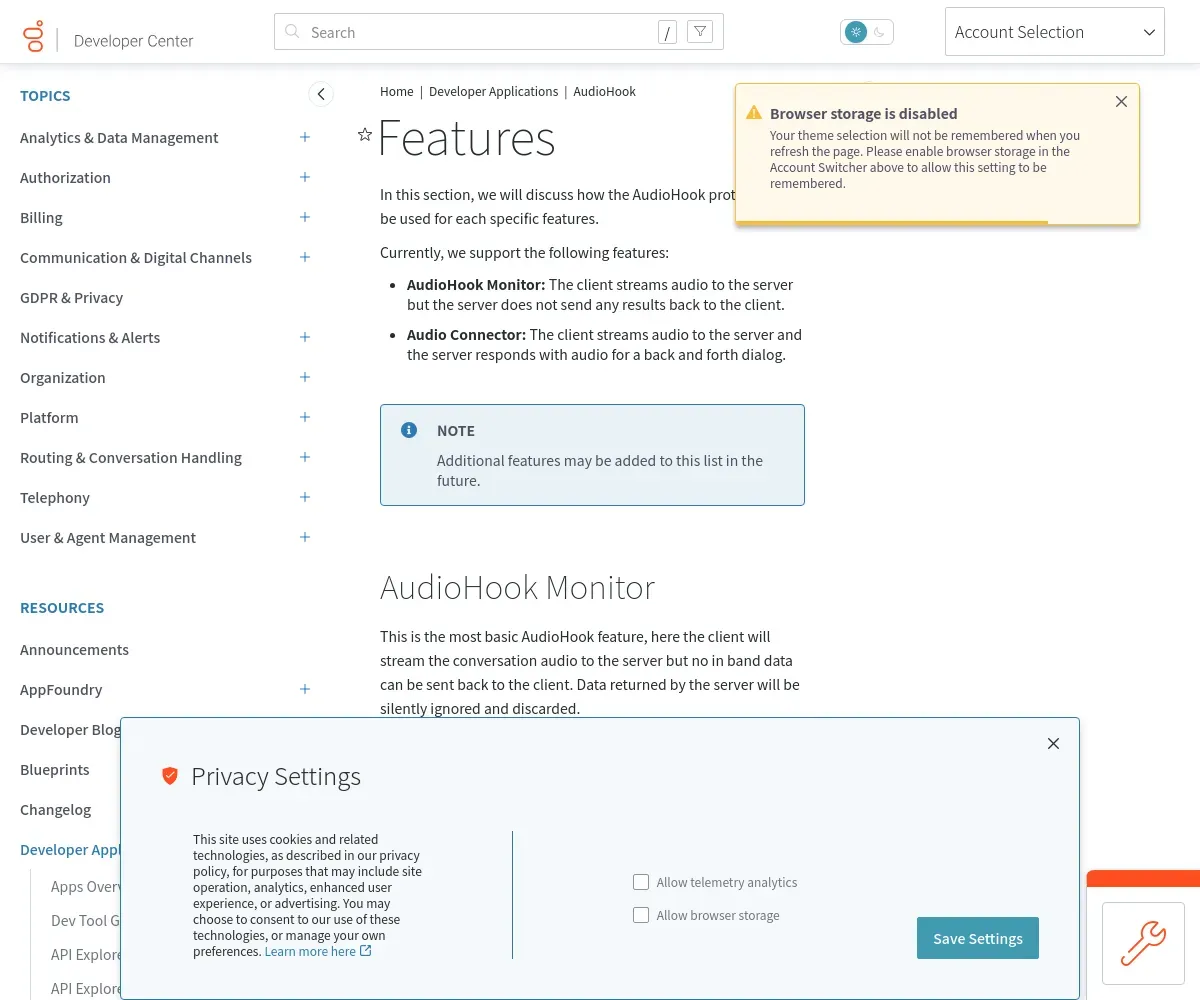Click external link icon after Learn more

coord(366,951)
